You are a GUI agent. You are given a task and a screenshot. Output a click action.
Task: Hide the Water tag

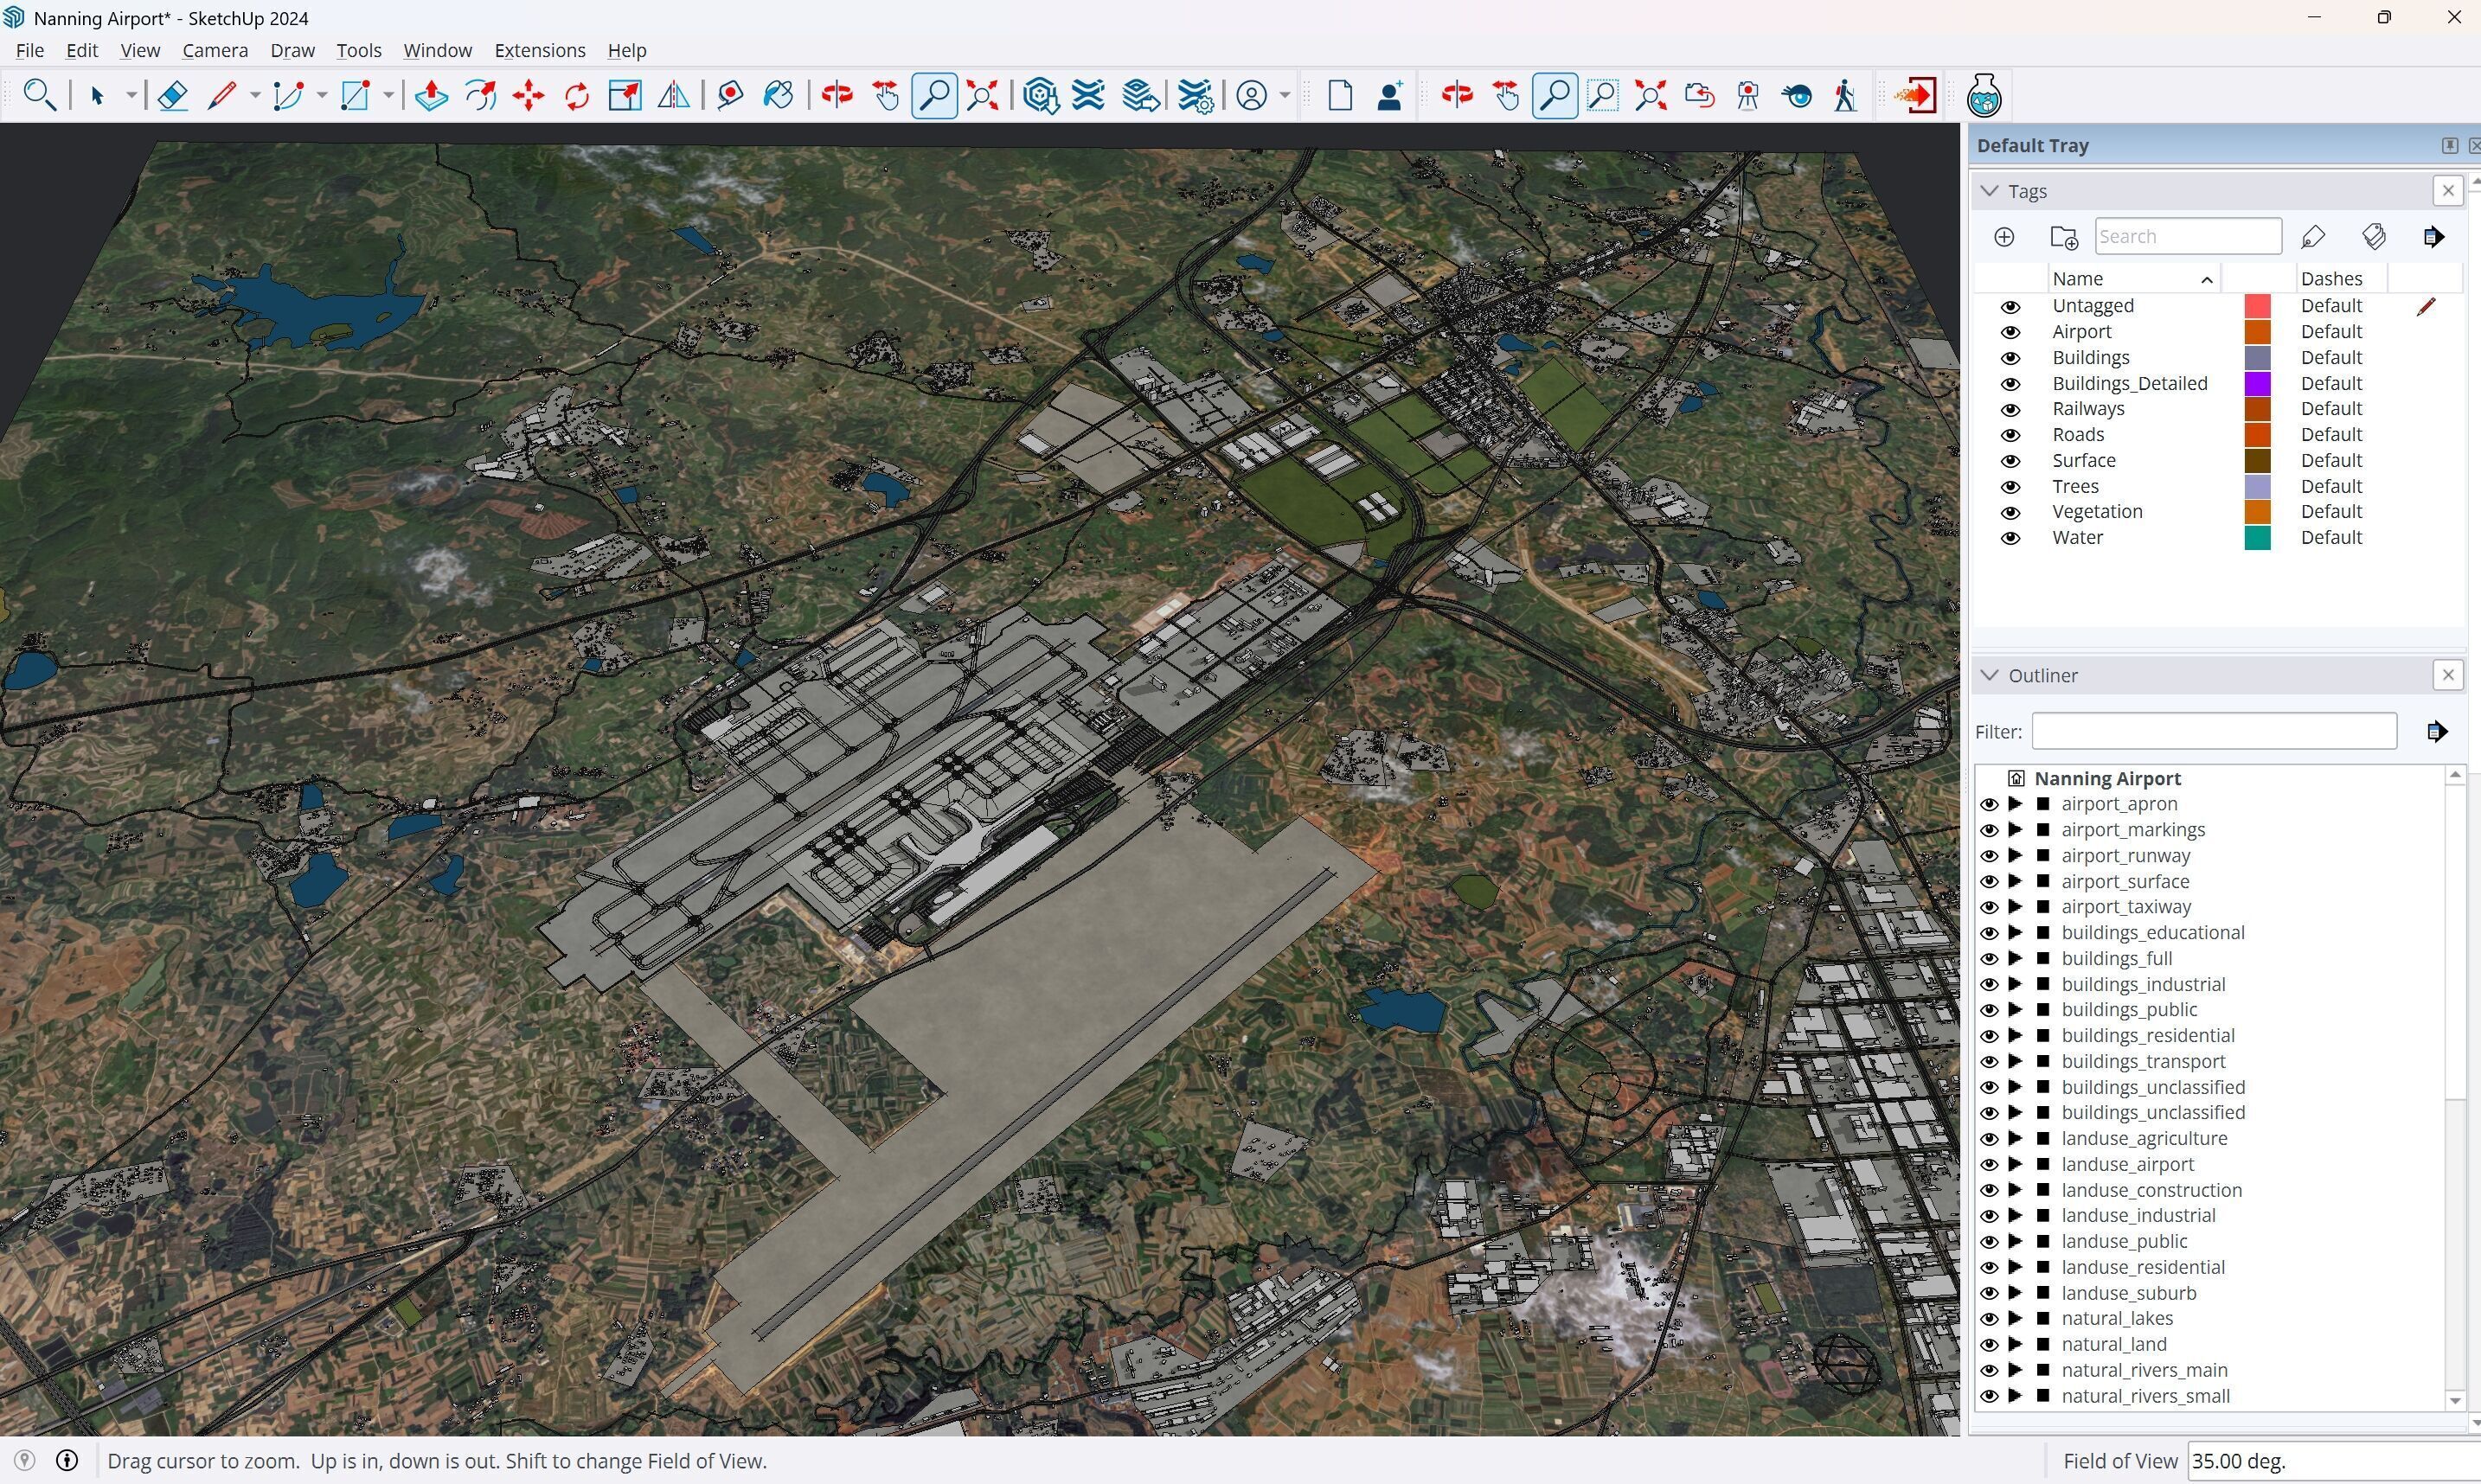click(2010, 538)
